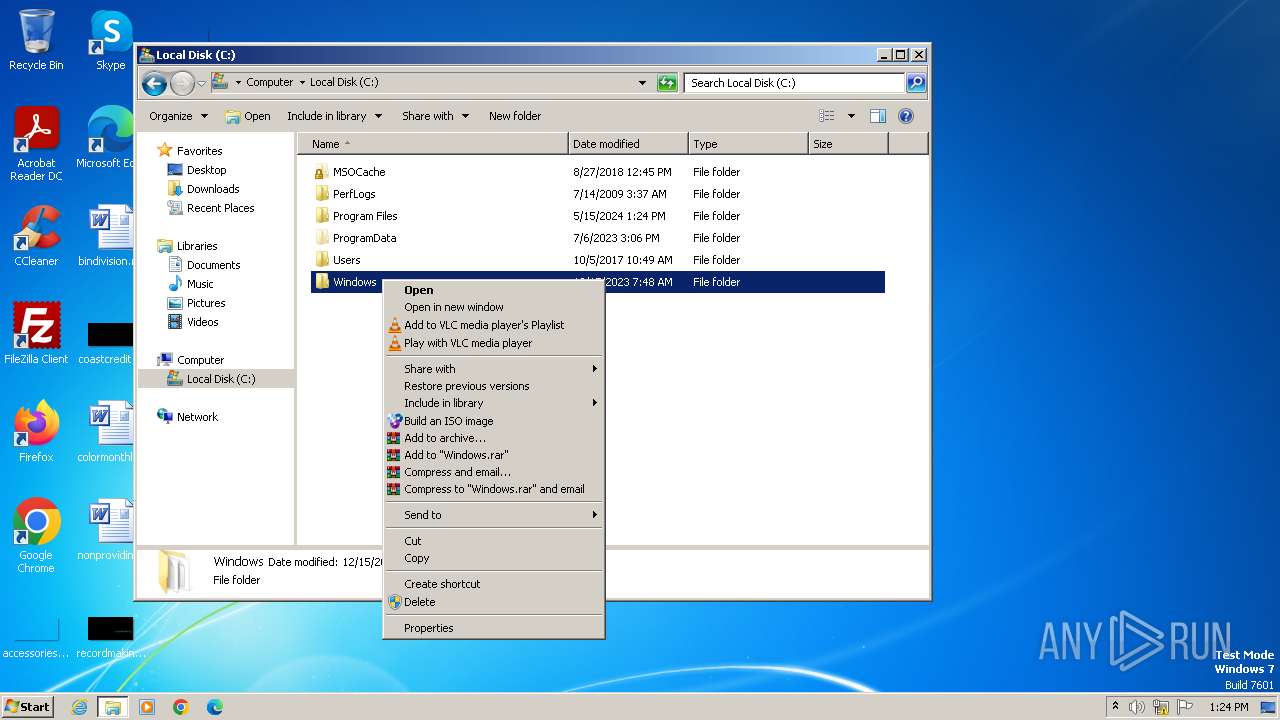The height and width of the screenshot is (720, 1280).
Task: Choose Compress to "Windows.rar" and email
Action: click(x=494, y=489)
